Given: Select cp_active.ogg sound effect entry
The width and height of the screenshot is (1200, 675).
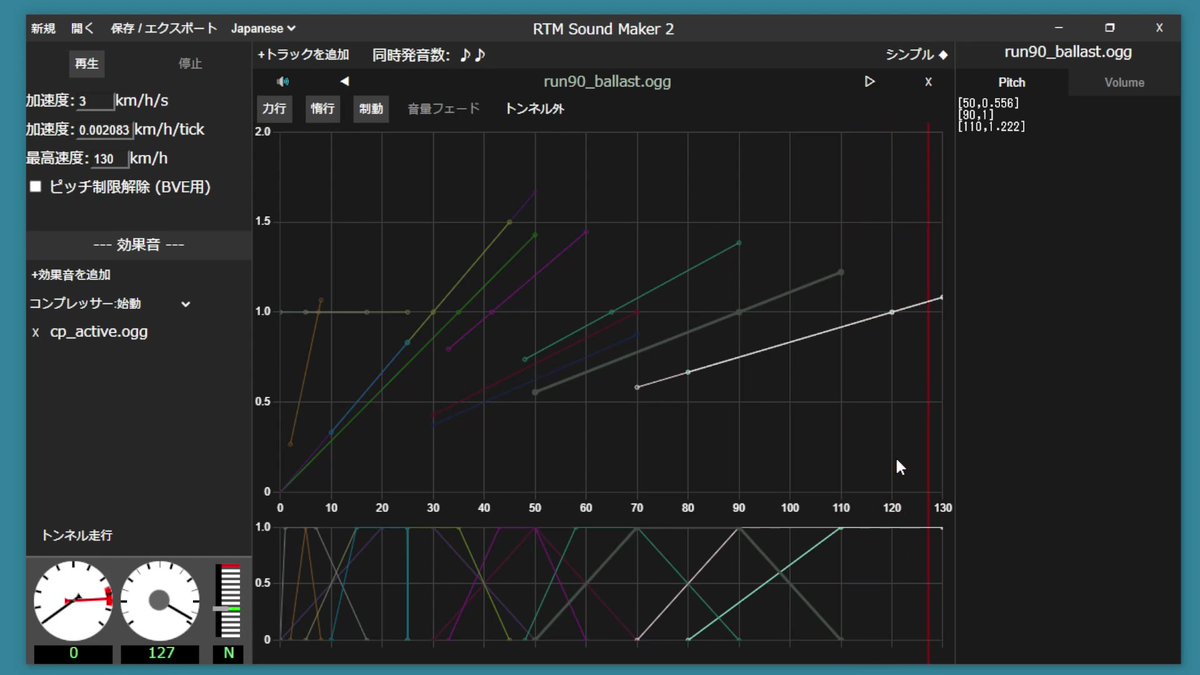Looking at the screenshot, I should 99,332.
